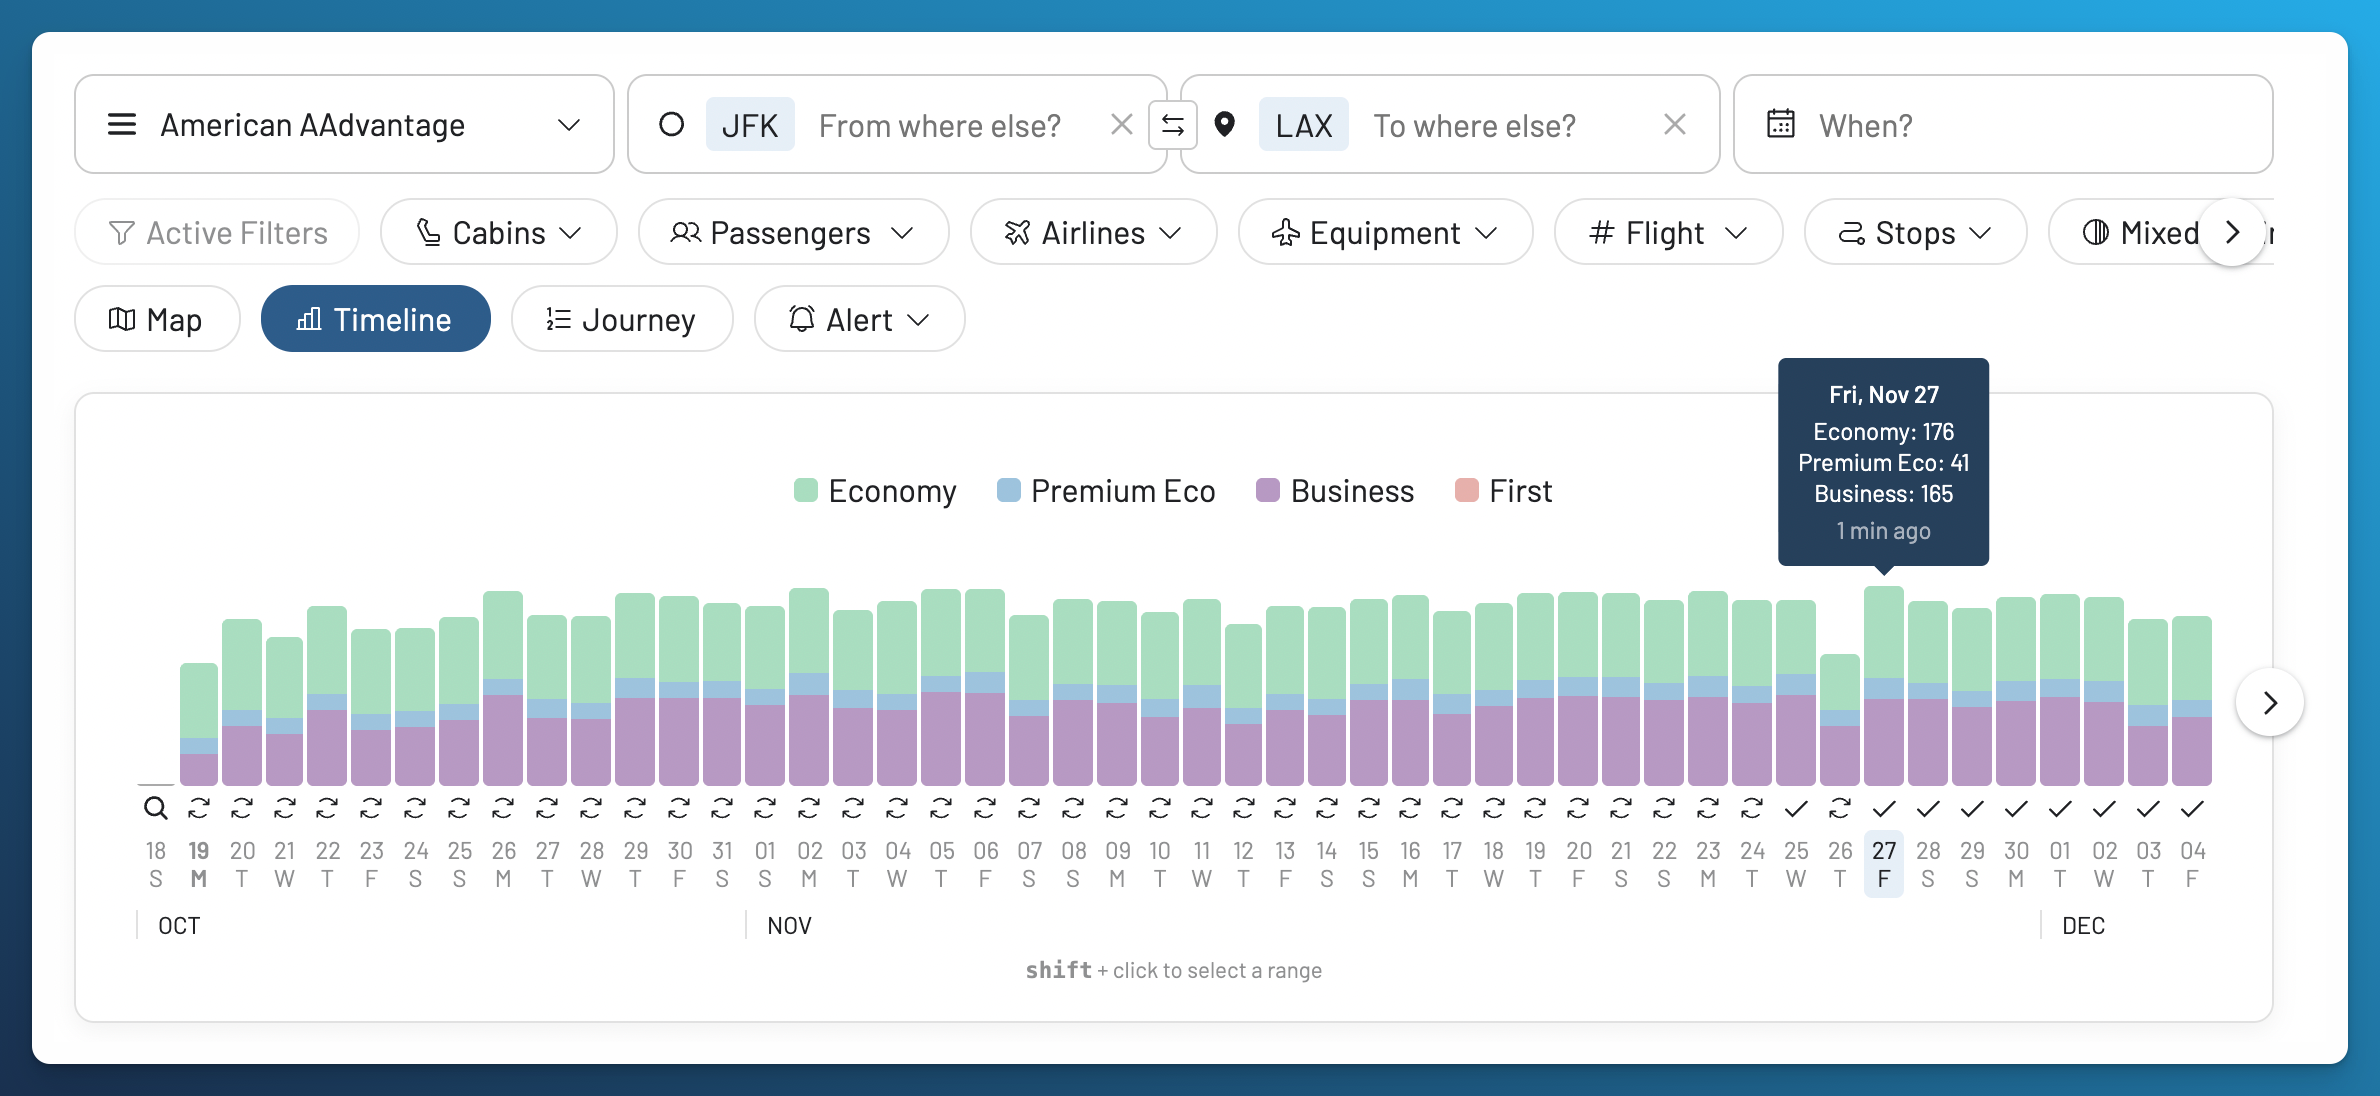Expand the Stops filter dropdown
Viewport: 2380px width, 1096px height.
[1915, 233]
